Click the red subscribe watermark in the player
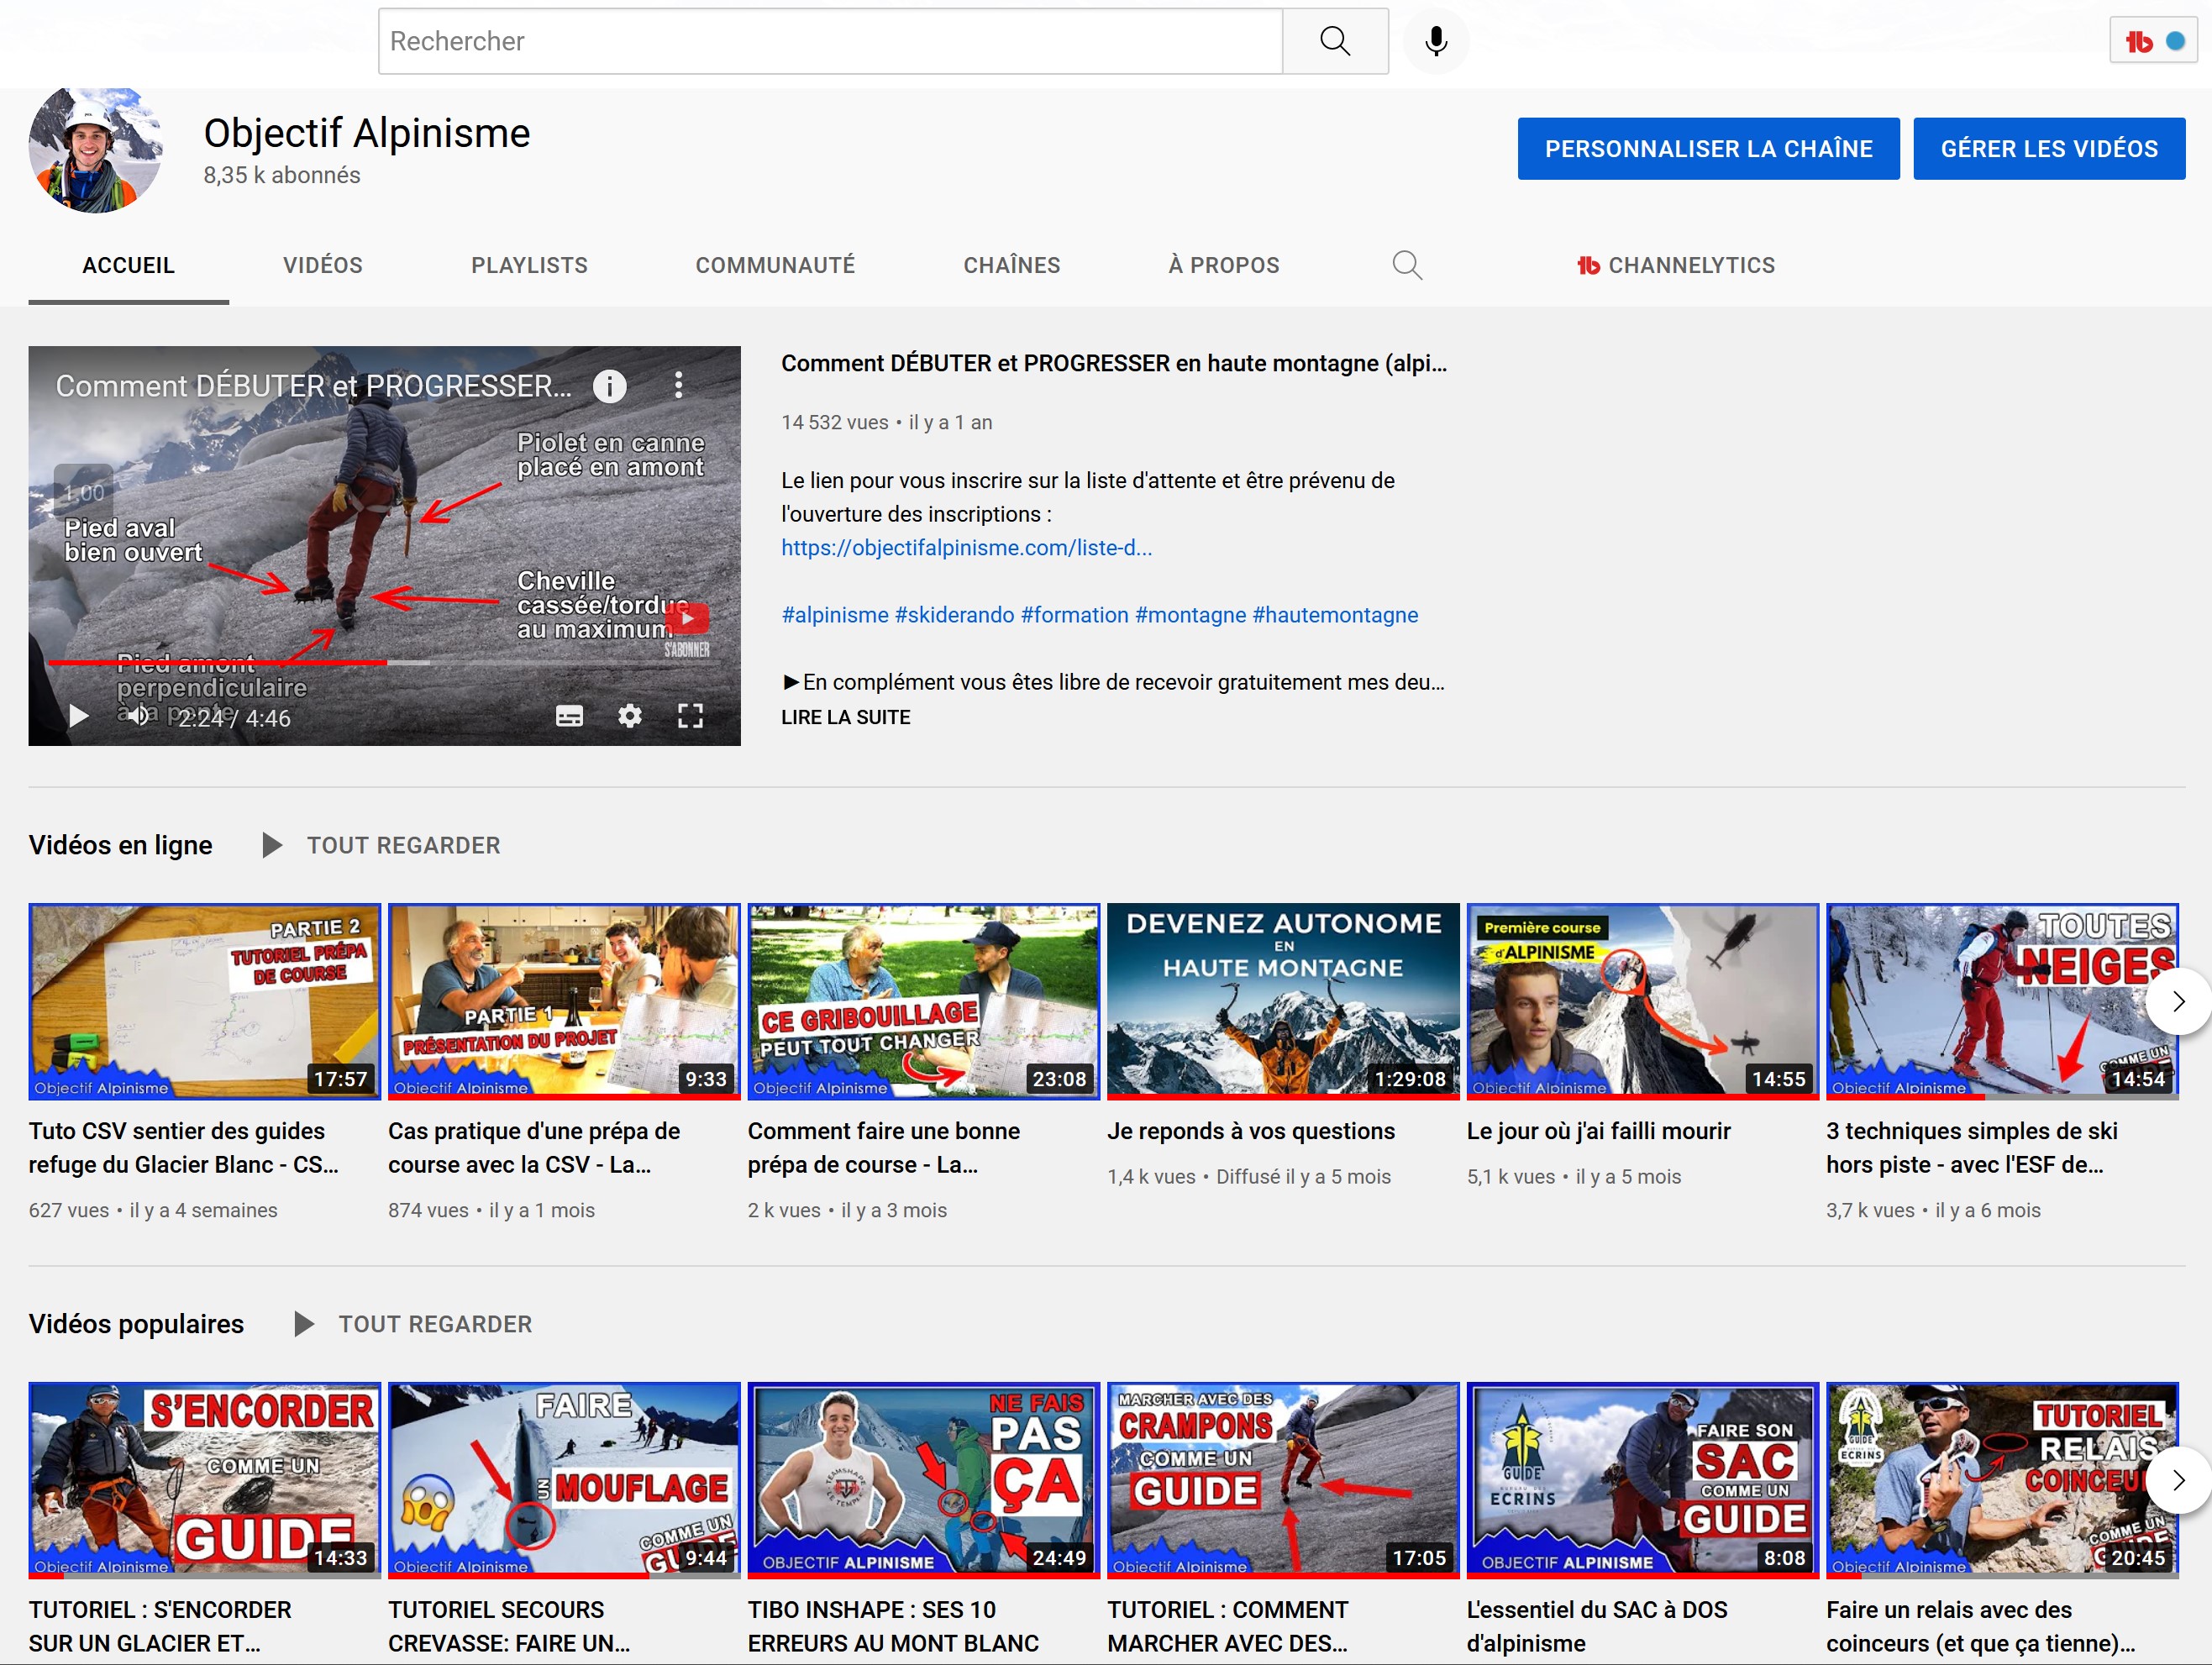The width and height of the screenshot is (2212, 1665). pos(687,628)
